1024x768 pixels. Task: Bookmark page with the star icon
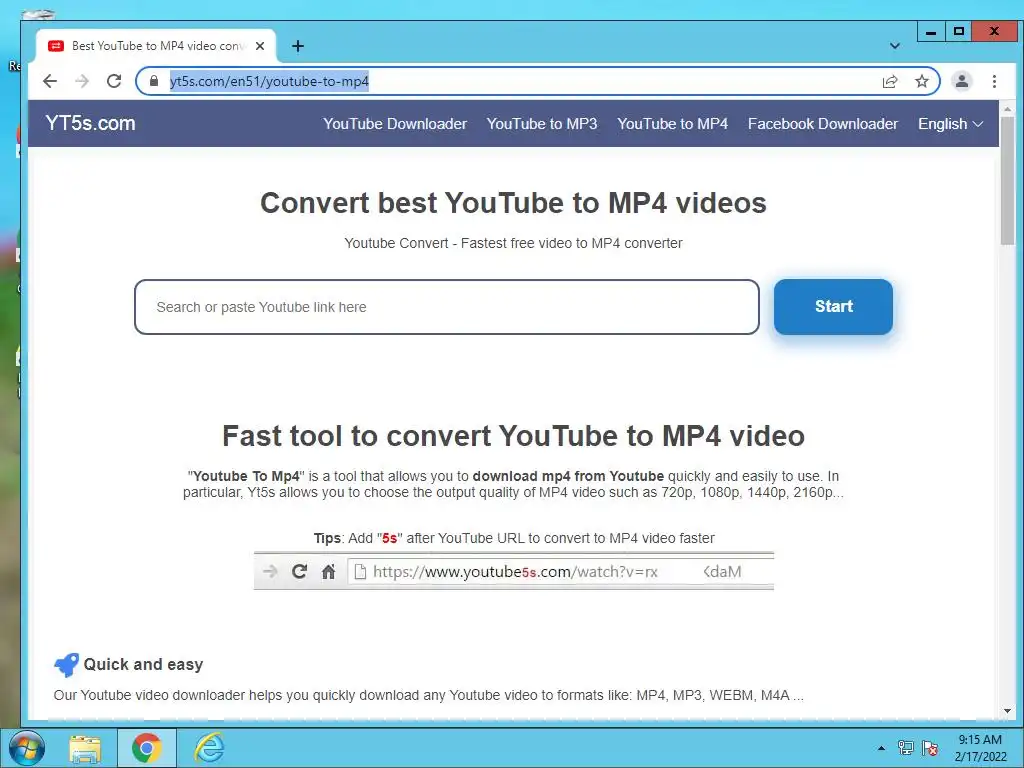pyautogui.click(x=921, y=81)
